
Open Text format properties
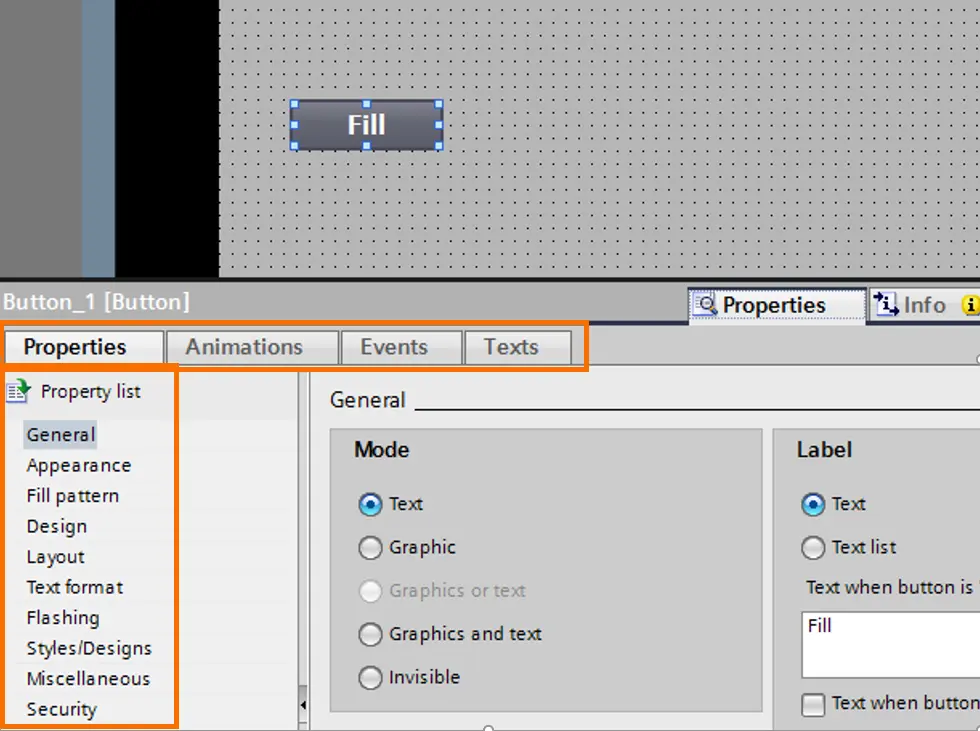tap(75, 587)
